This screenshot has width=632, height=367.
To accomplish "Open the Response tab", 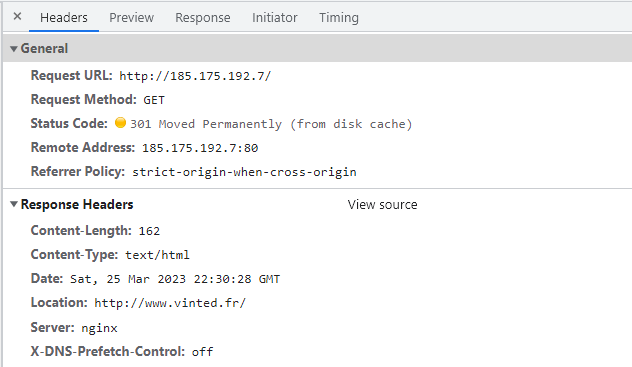I will 203,18.
